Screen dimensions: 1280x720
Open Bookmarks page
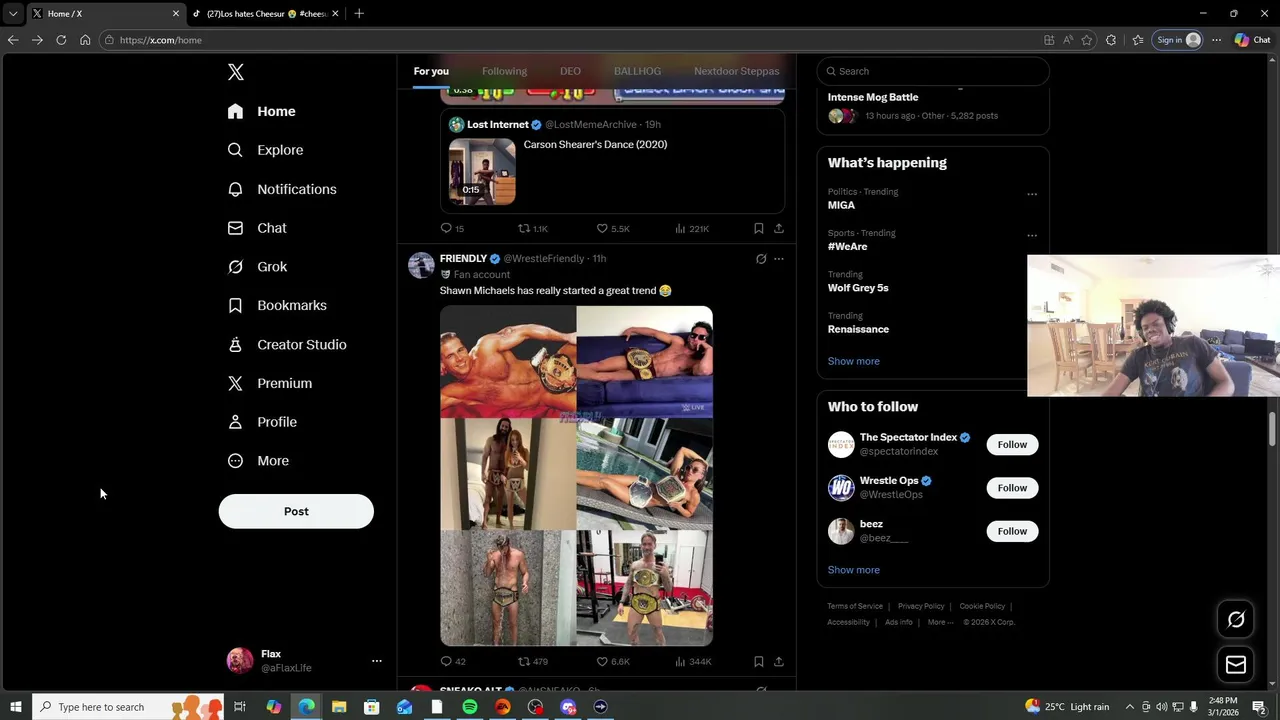[x=277, y=305]
